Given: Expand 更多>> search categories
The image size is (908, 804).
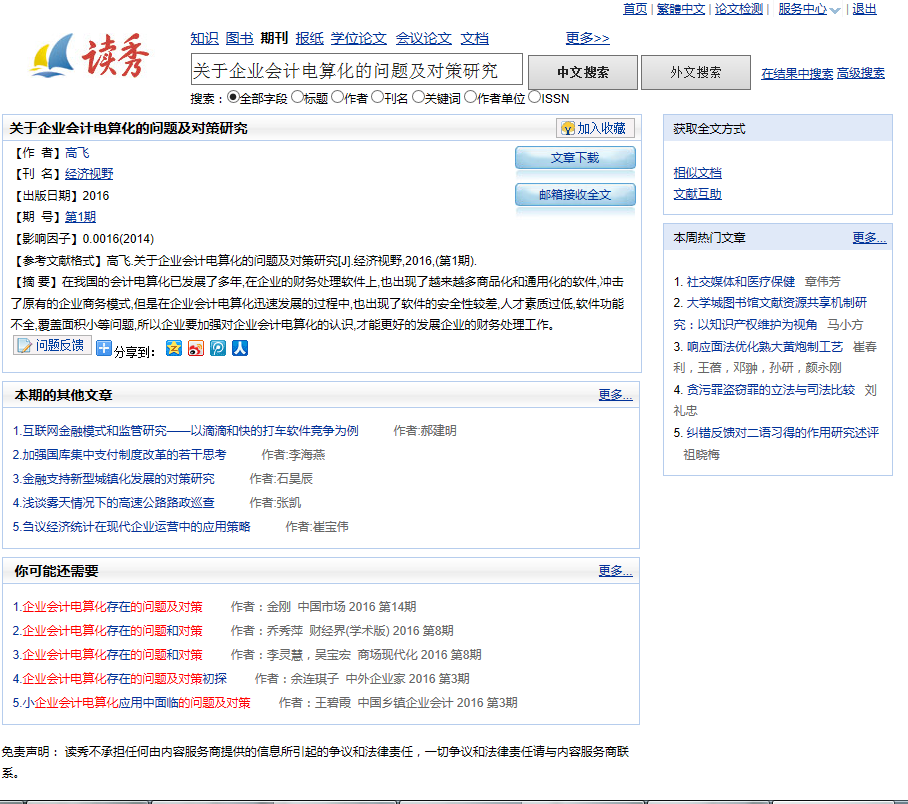Looking at the screenshot, I should [x=587, y=38].
